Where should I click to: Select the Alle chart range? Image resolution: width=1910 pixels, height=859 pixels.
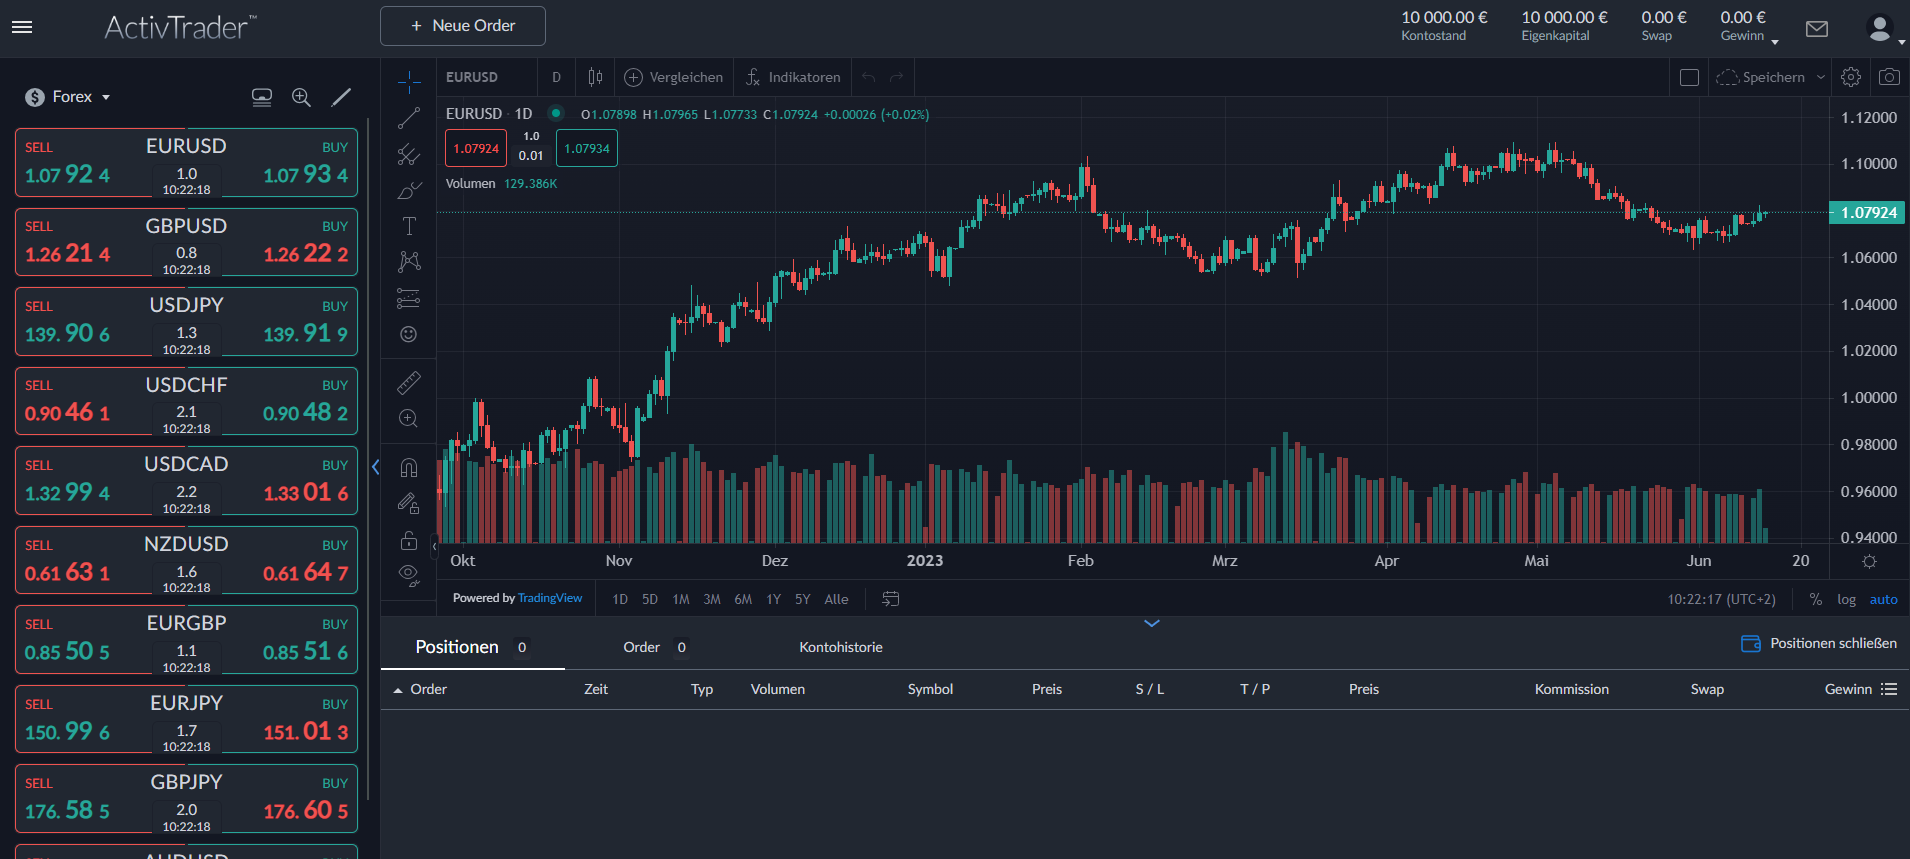836,600
